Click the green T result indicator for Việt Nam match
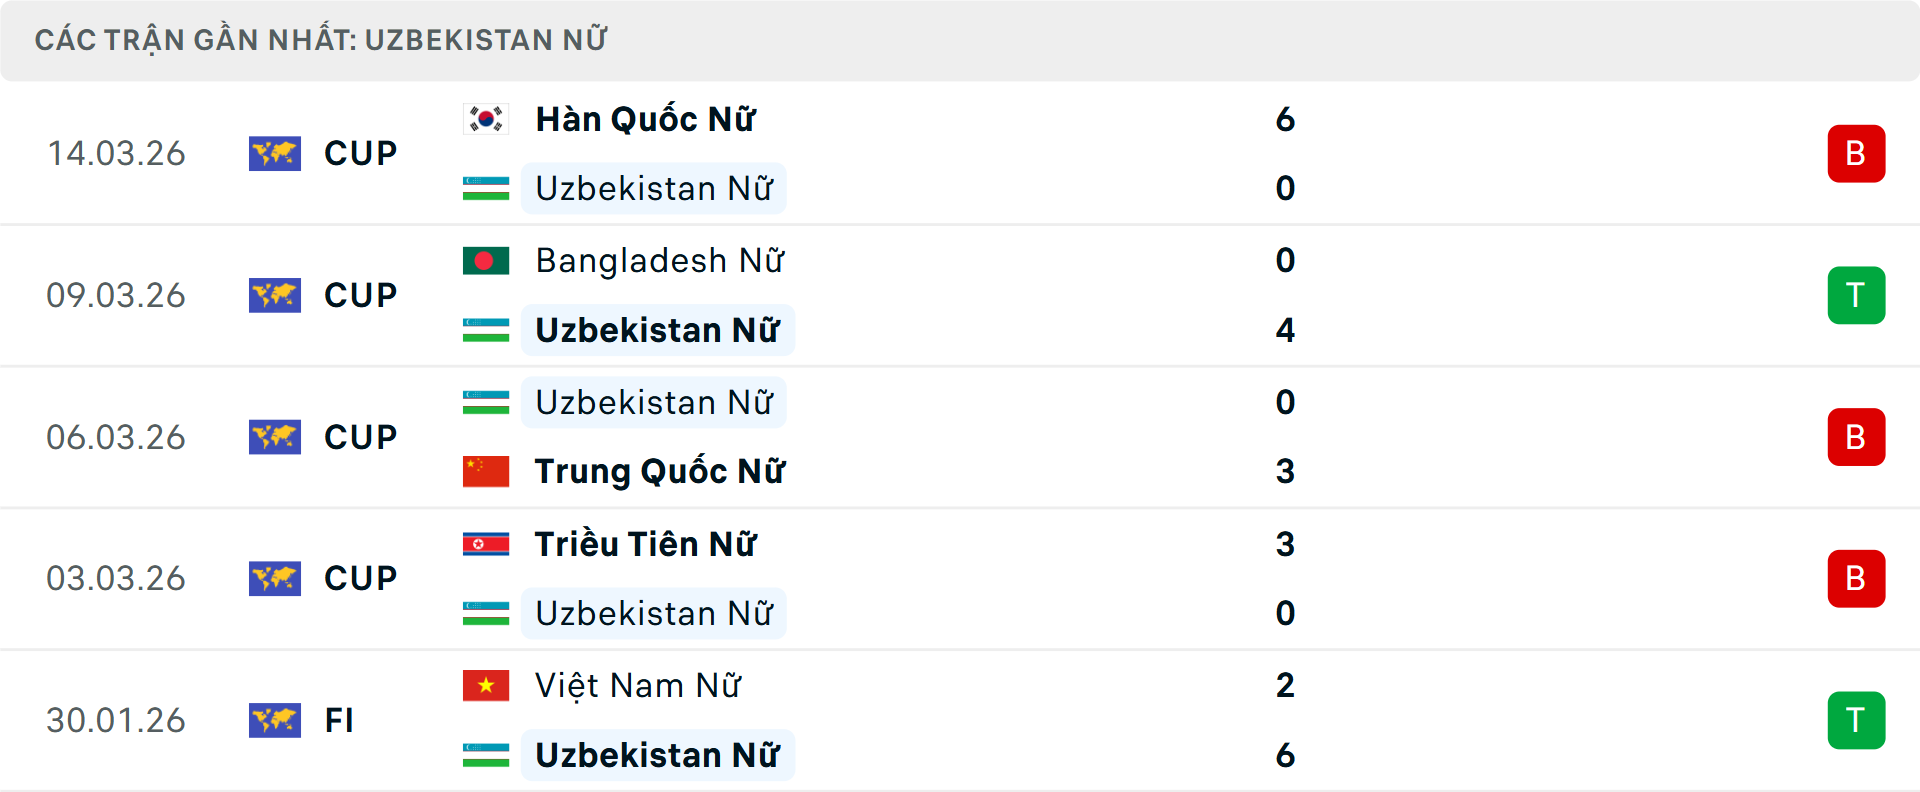This screenshot has height=792, width=1920. (1857, 720)
